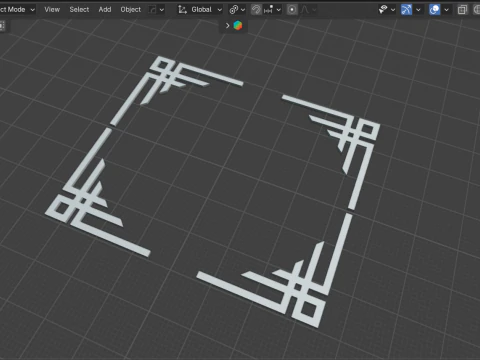Expand the chevron beside the colored cube
Image resolution: width=480 pixels, height=360 pixels.
point(227,25)
